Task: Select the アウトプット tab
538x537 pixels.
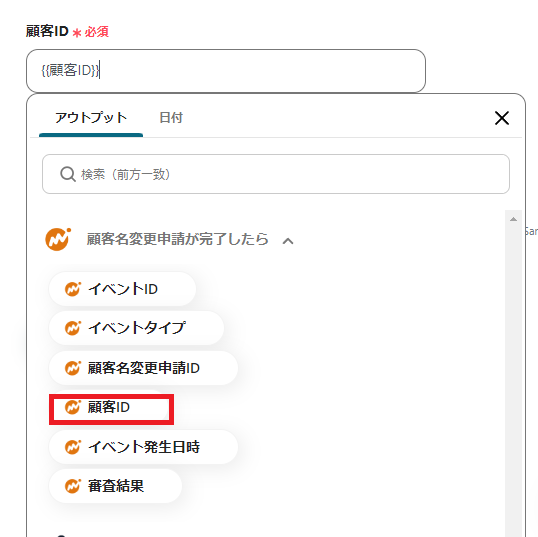Action: coord(91,118)
